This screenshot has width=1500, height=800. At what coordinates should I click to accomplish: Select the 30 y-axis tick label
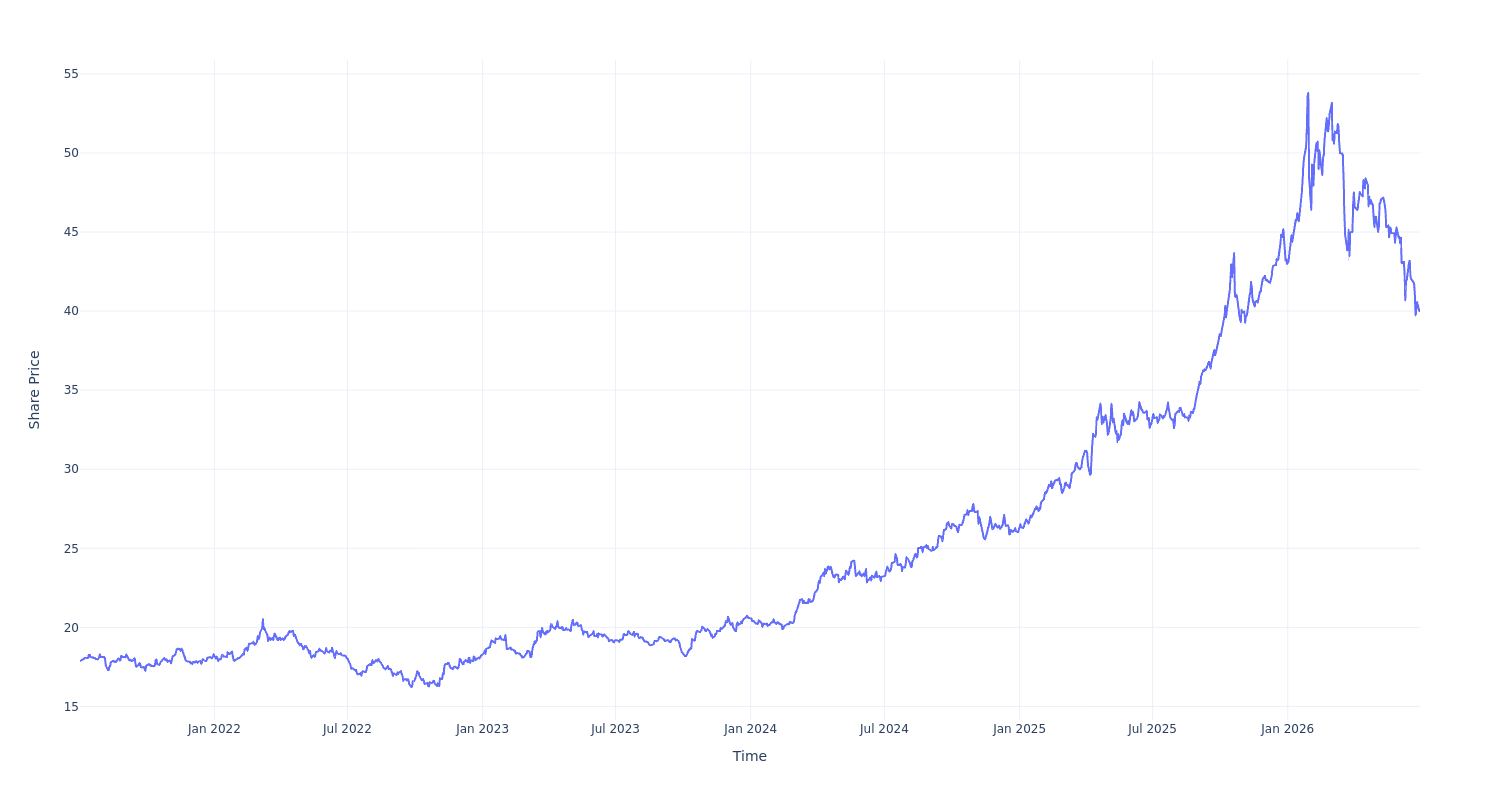click(71, 469)
